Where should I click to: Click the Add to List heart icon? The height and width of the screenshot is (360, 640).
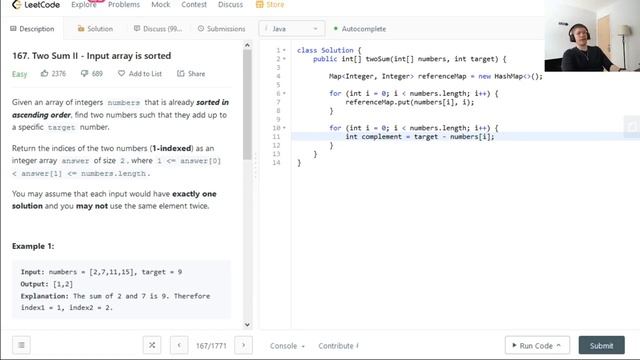point(121,73)
